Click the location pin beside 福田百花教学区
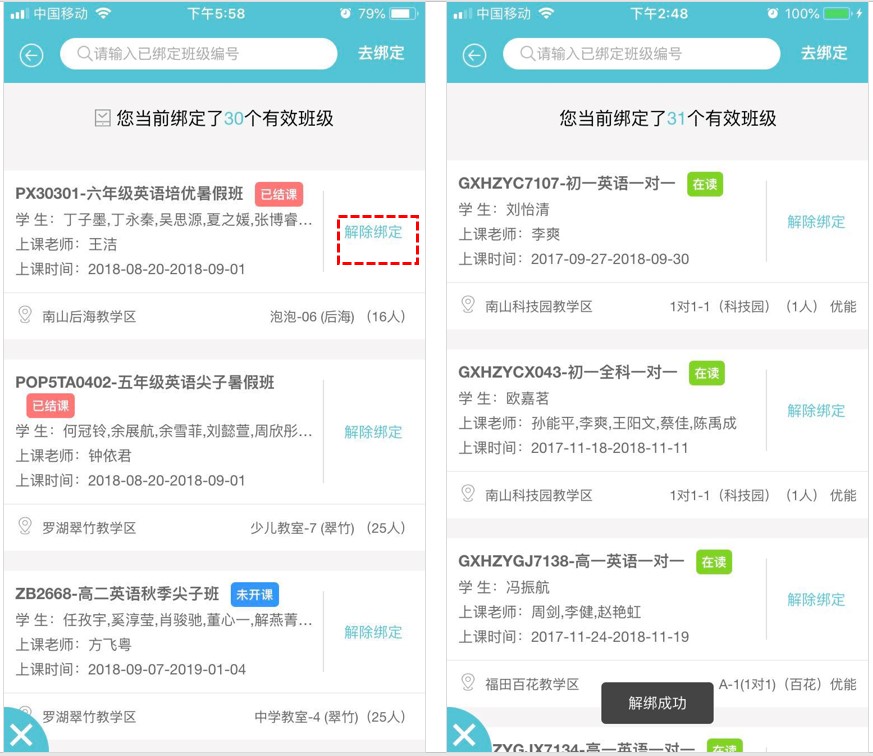 pyautogui.click(x=468, y=683)
